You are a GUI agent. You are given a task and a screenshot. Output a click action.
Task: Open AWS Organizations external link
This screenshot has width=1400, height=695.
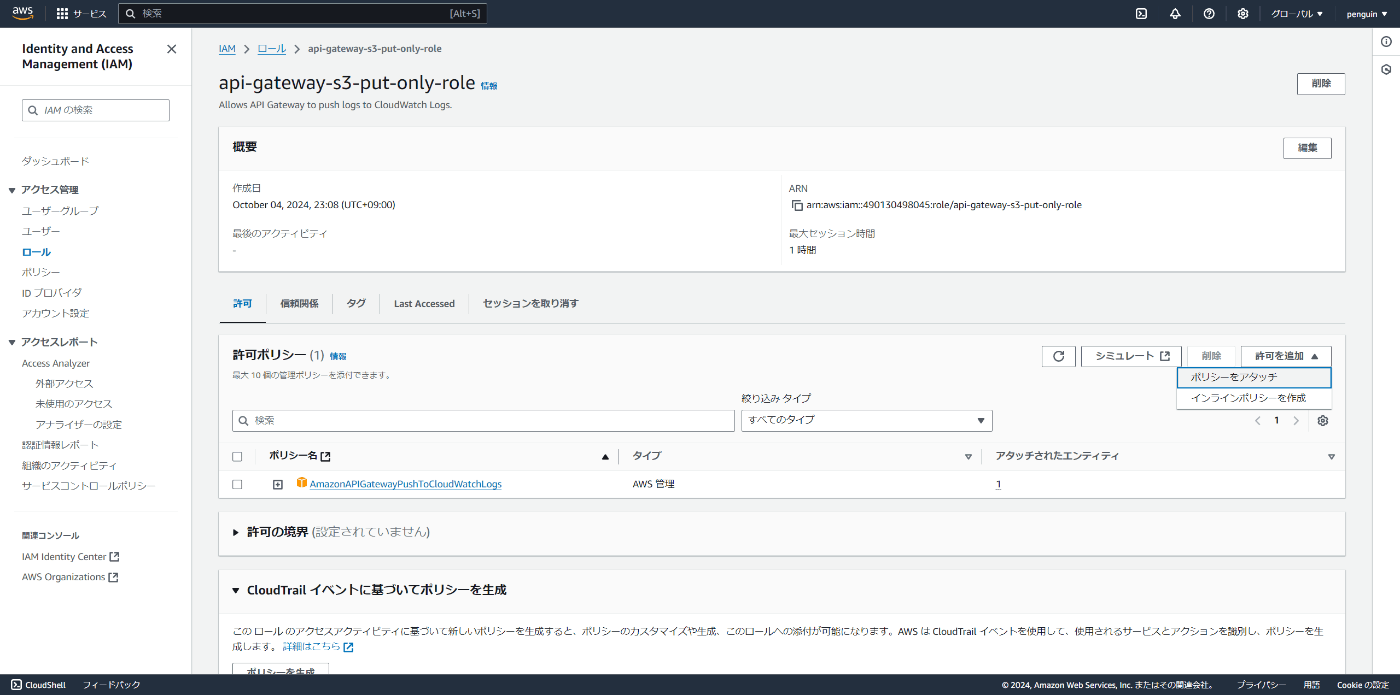click(x=70, y=577)
